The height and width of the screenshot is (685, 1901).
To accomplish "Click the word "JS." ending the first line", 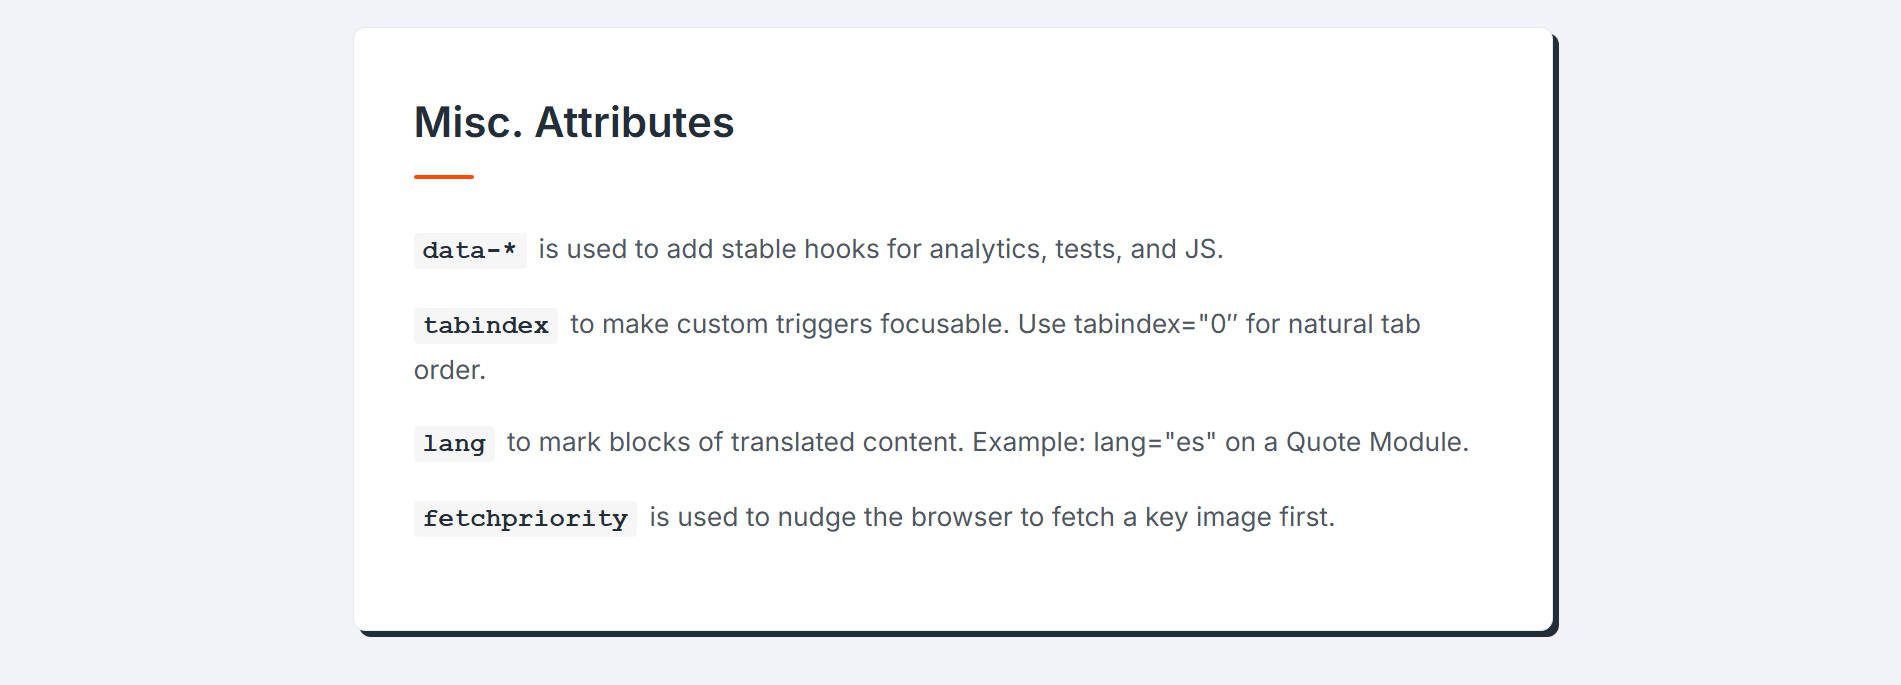I will click(x=1203, y=249).
